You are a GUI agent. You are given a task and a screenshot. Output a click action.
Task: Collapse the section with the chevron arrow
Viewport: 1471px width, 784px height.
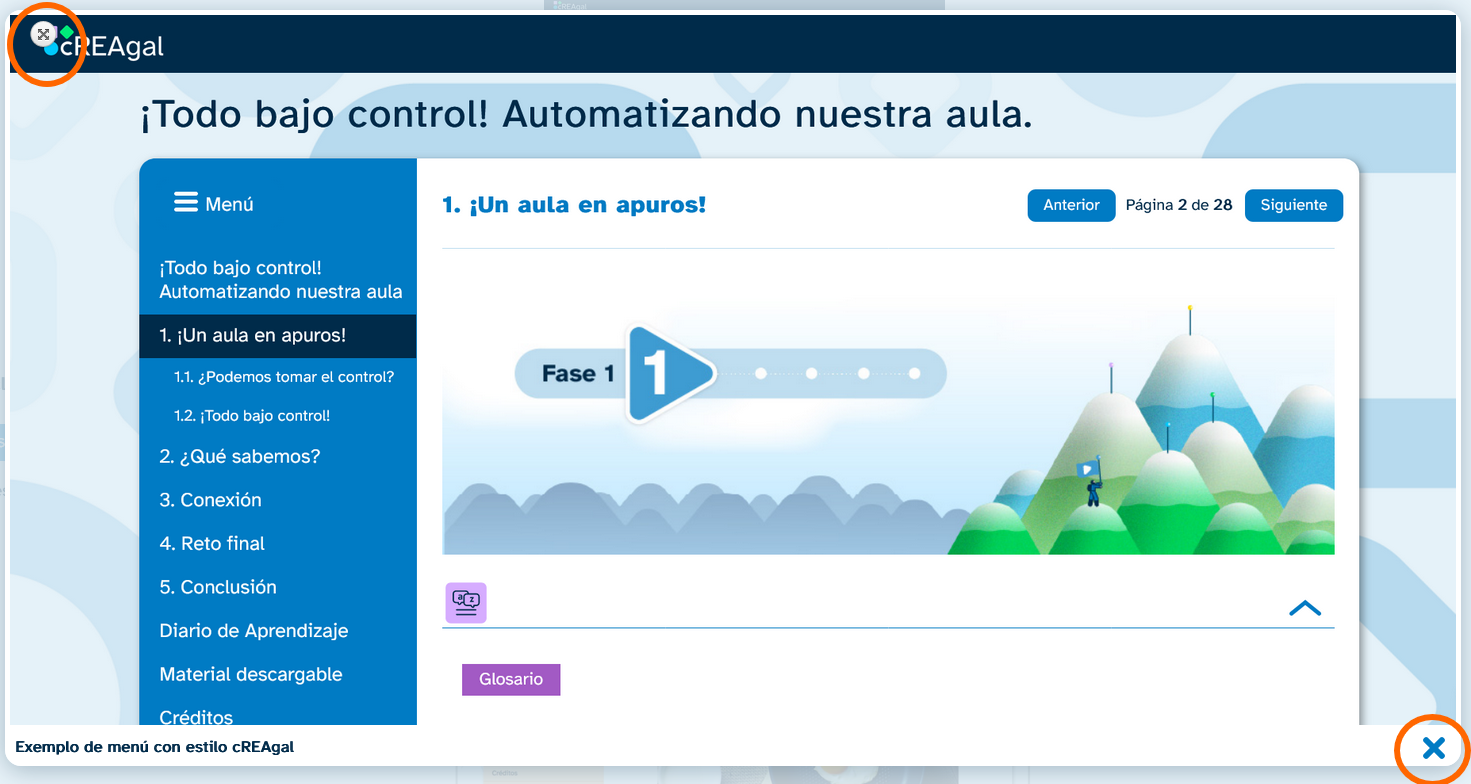1305,608
